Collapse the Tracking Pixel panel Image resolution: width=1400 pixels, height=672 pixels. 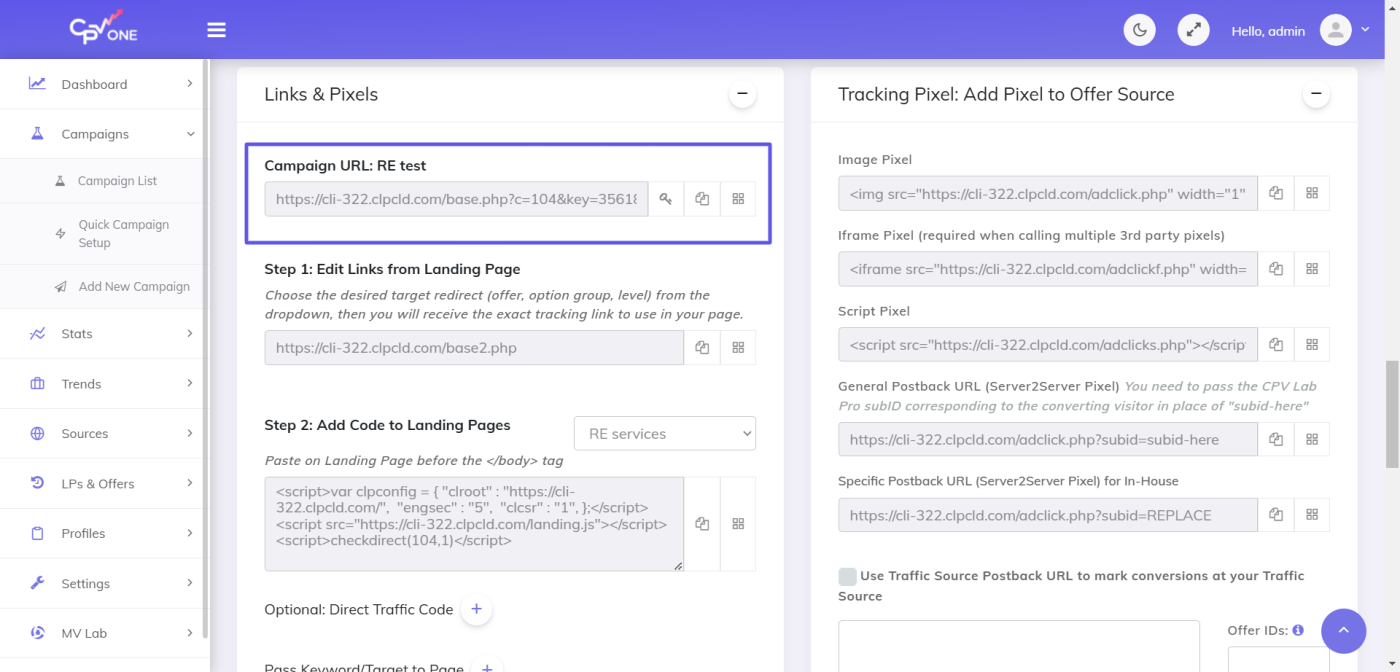coord(1316,95)
